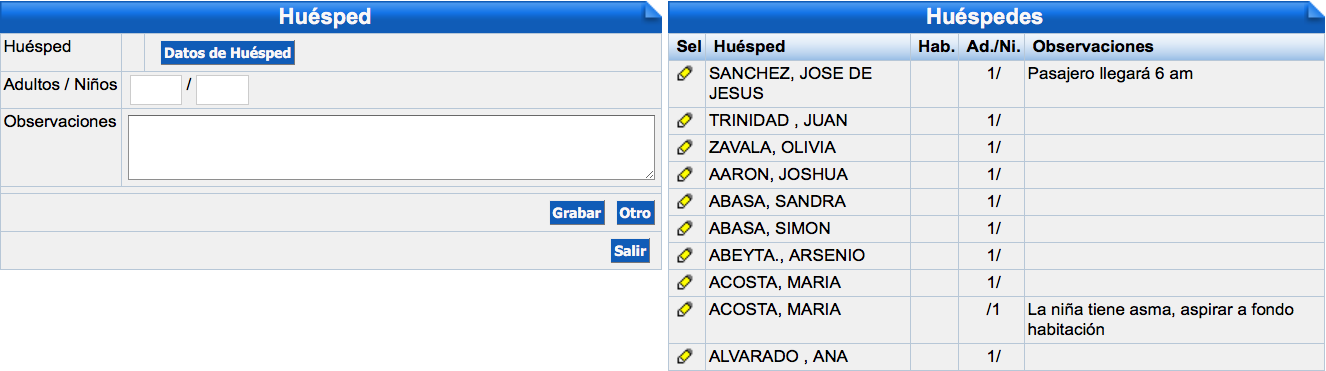This screenshot has height=371, width=1326.
Task: Exit the form using the Salir button
Action: pyautogui.click(x=630, y=251)
